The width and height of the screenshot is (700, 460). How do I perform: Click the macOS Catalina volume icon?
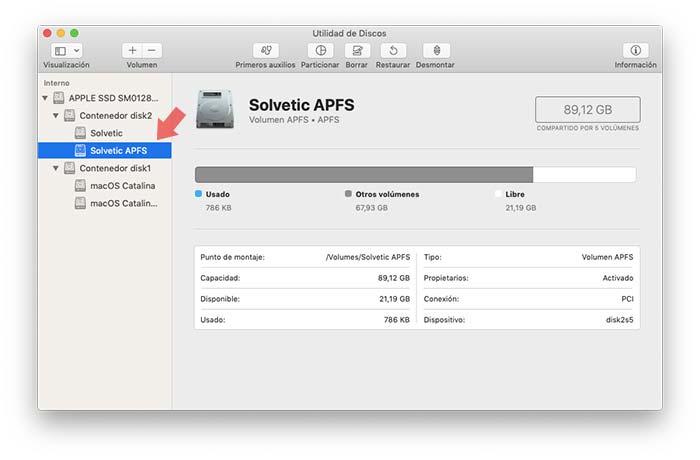[x=80, y=186]
